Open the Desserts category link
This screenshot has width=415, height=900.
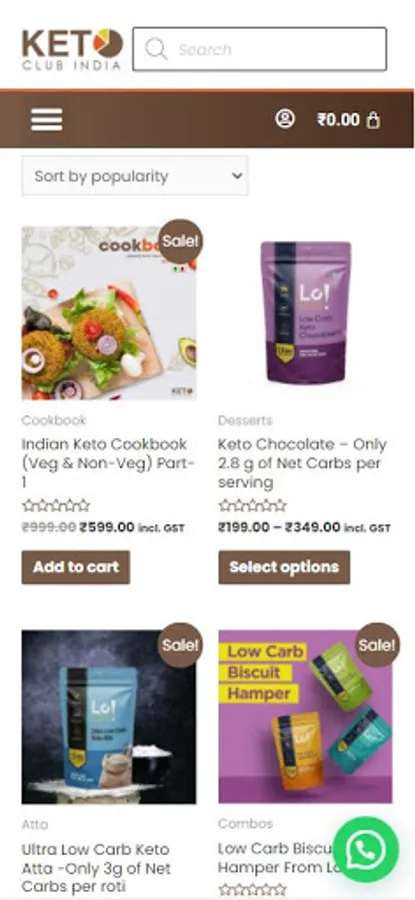[x=245, y=420]
